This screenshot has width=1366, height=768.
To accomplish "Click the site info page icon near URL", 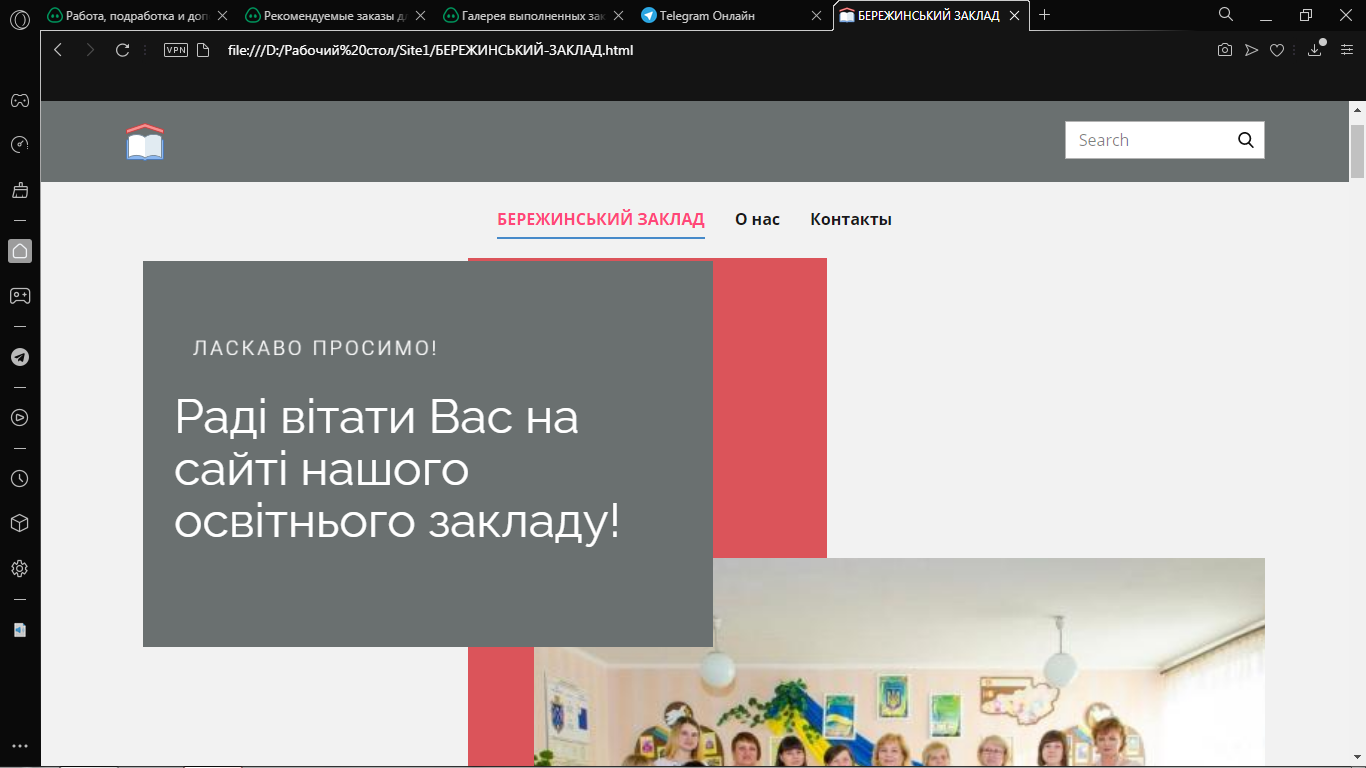I will click(203, 50).
